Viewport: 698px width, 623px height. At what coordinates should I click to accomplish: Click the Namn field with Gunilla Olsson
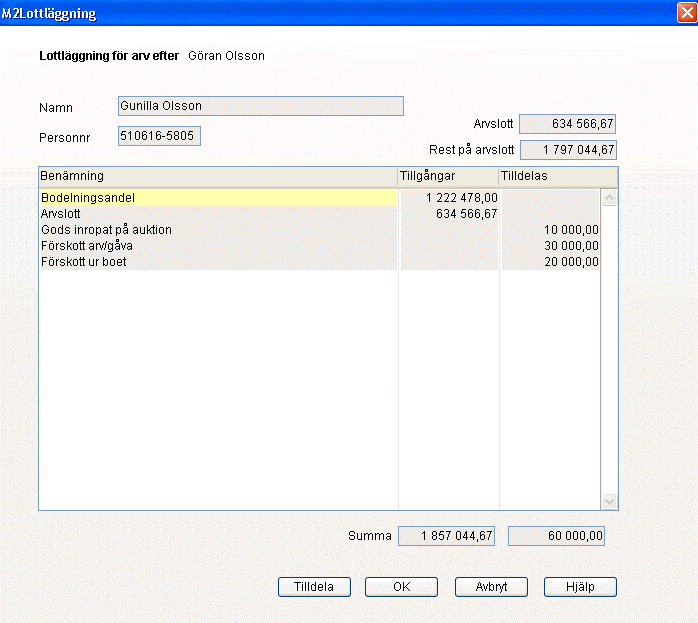point(260,106)
